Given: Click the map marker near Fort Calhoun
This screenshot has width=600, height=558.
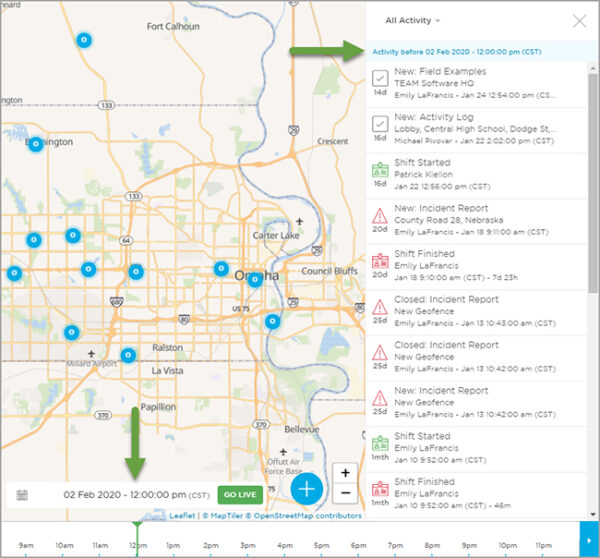Looking at the screenshot, I should (84, 40).
